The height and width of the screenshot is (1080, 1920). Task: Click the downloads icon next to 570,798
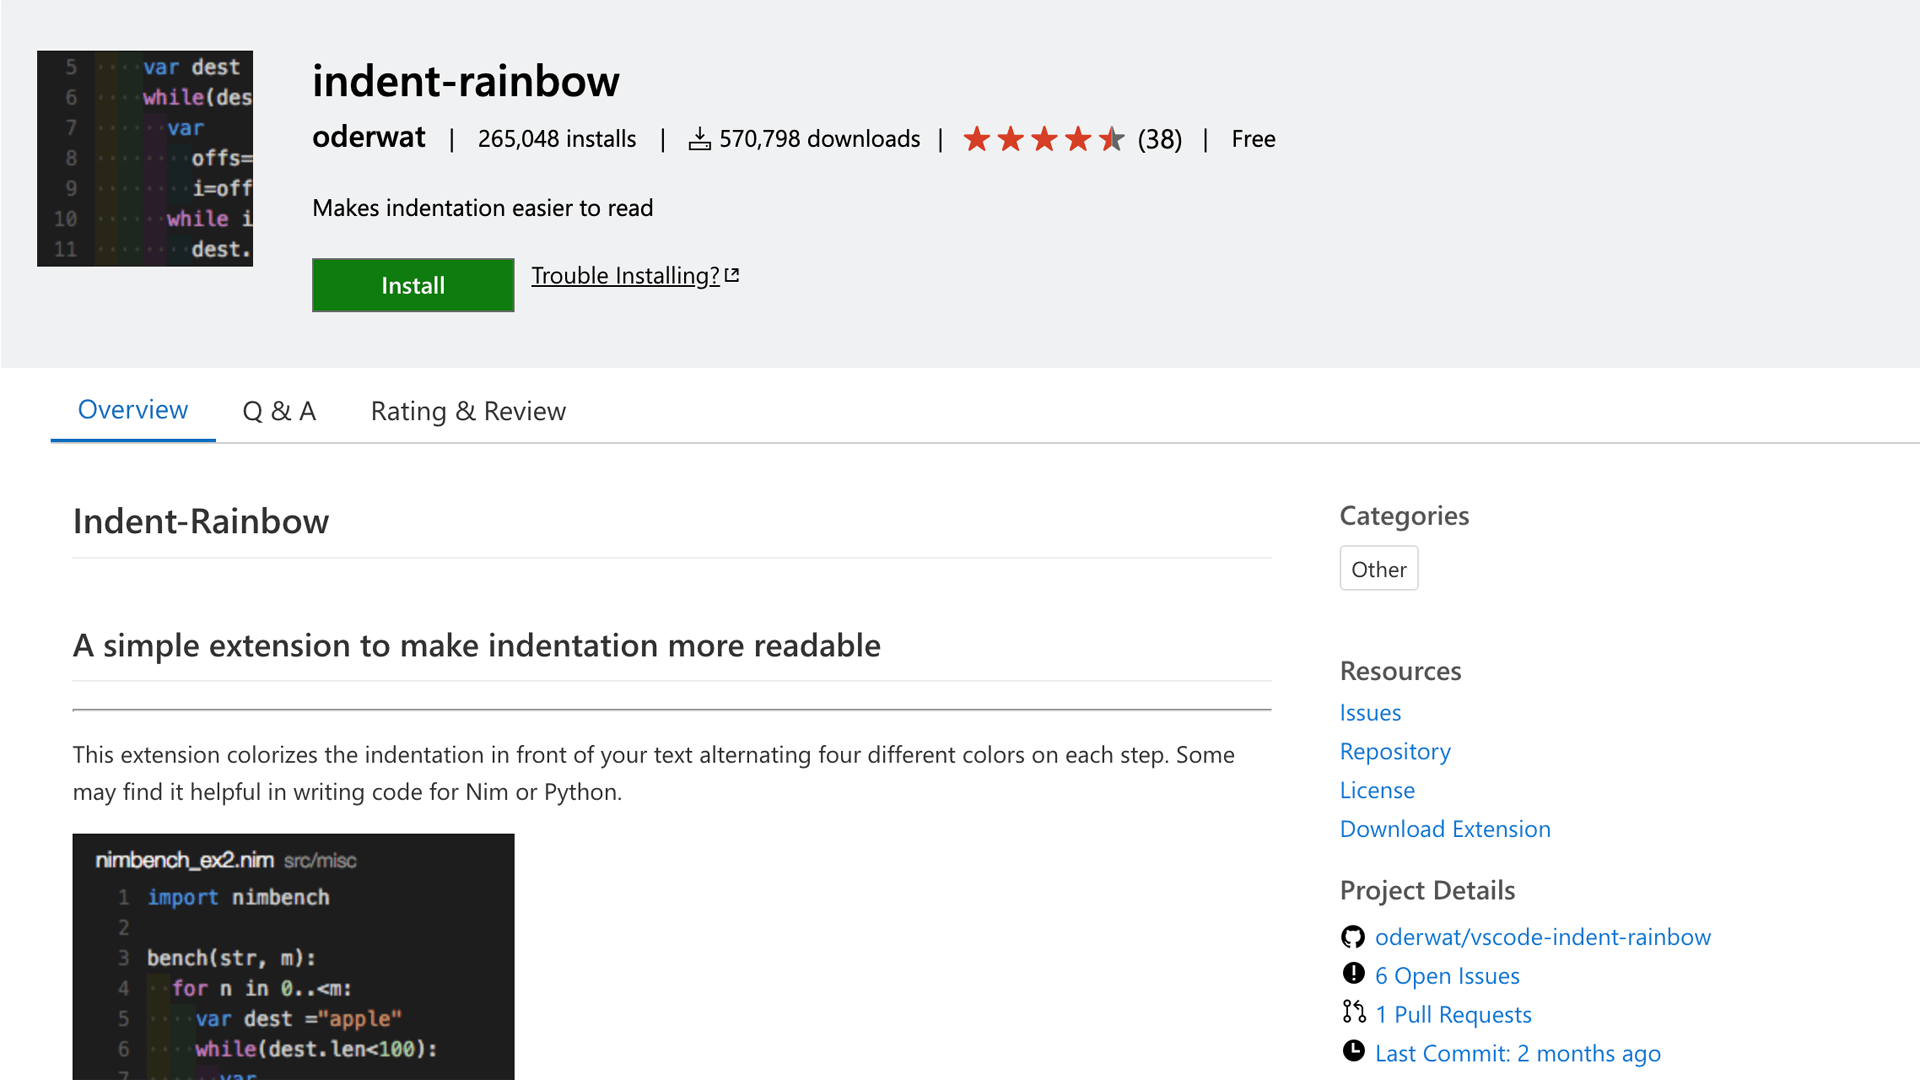tap(699, 139)
